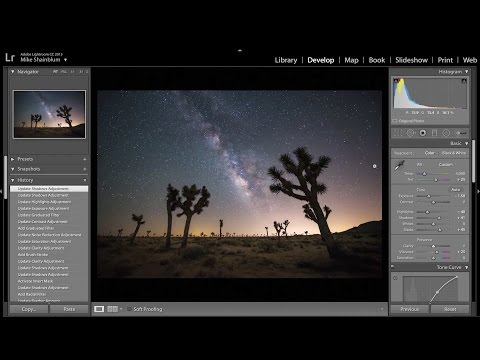Activate Tone Curve target adjustment tool

click(396, 278)
